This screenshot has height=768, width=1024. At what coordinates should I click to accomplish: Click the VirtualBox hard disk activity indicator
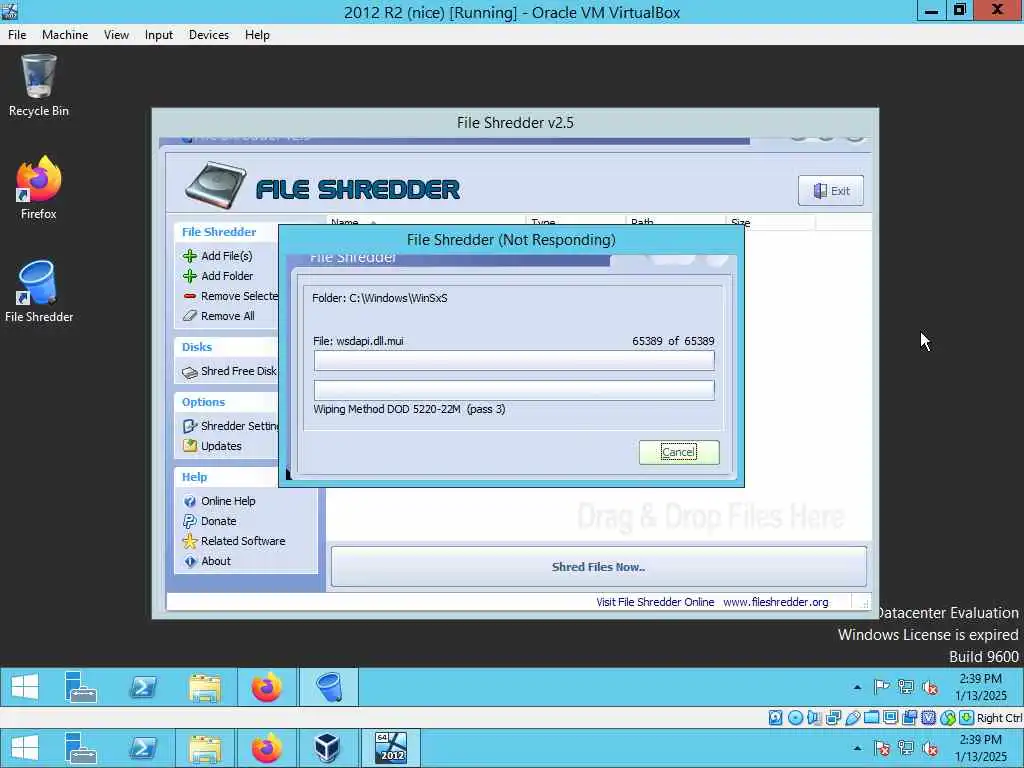[775, 718]
